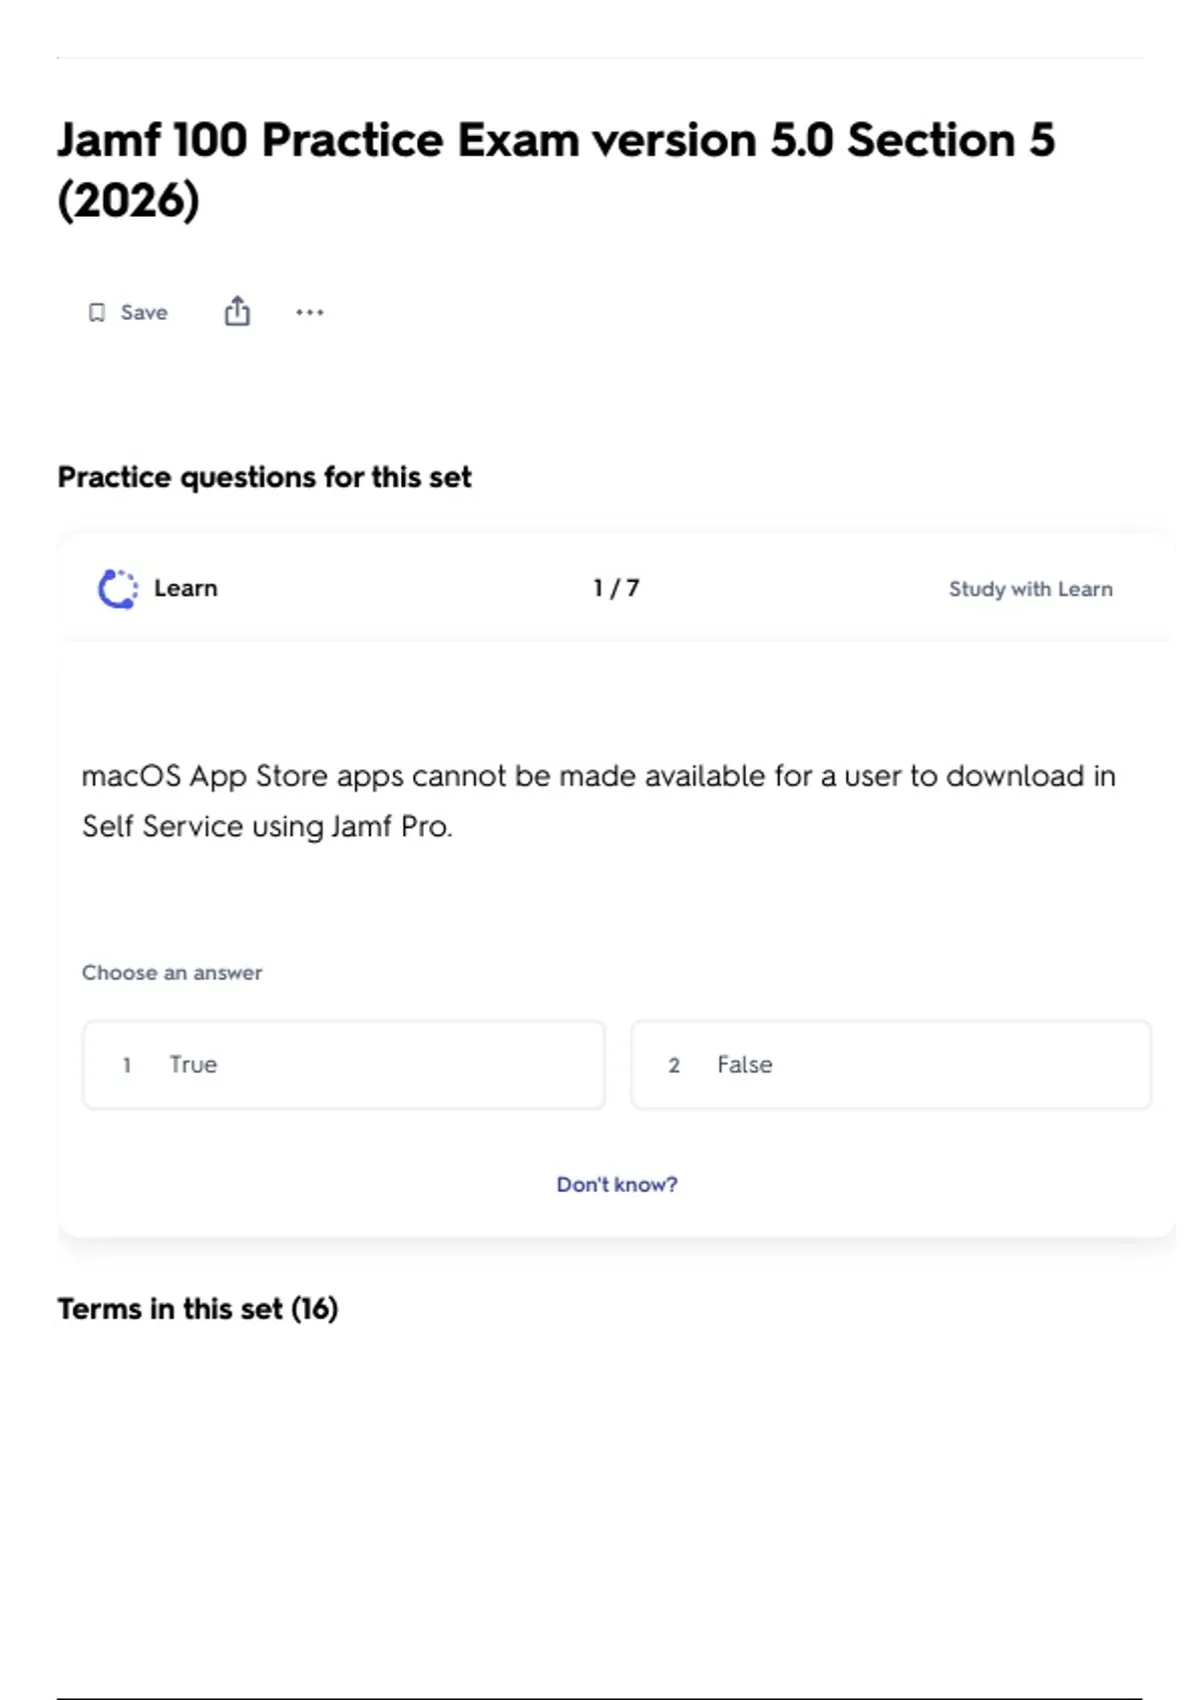Open the three-dot more options menu

310,312
